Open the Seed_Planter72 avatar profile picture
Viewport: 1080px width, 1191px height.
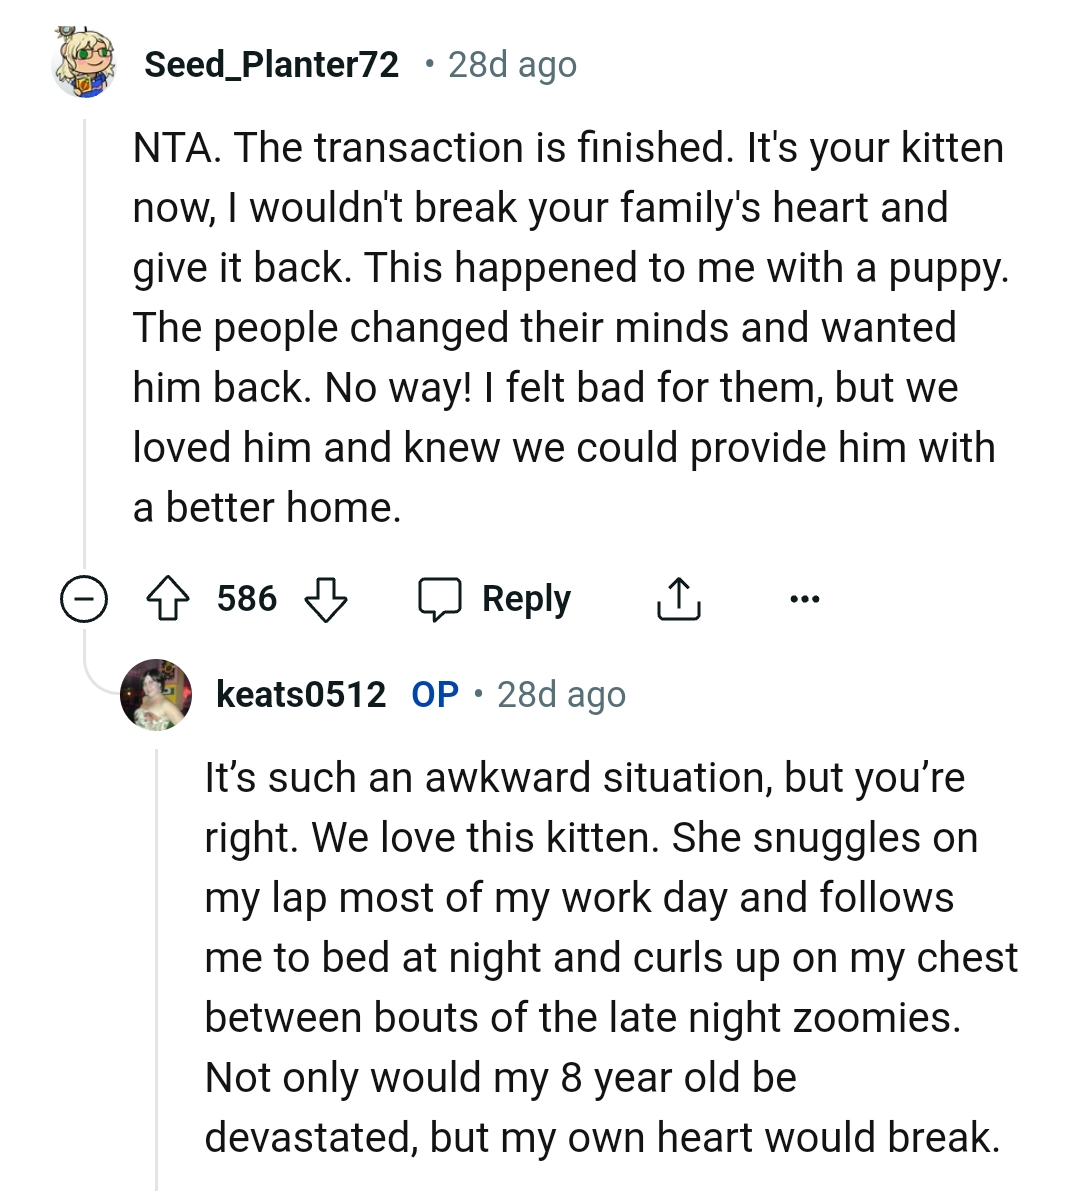tap(84, 65)
